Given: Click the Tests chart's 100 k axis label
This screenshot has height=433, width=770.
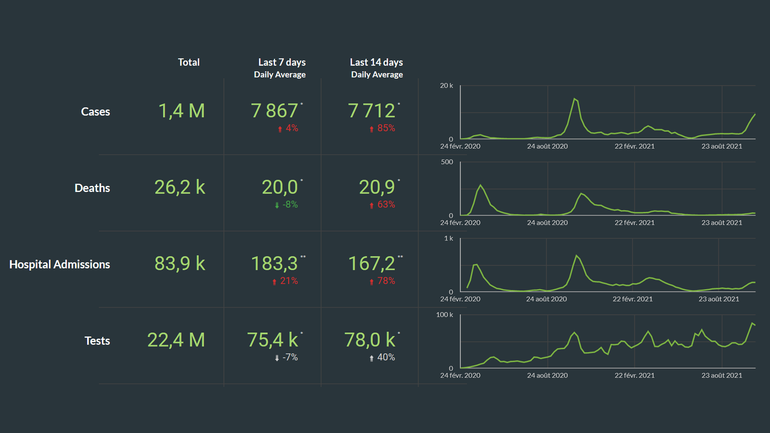Looking at the screenshot, I should pyautogui.click(x=447, y=315).
